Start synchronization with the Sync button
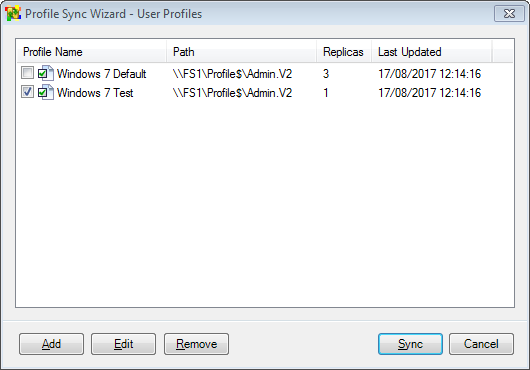 pyautogui.click(x=410, y=344)
